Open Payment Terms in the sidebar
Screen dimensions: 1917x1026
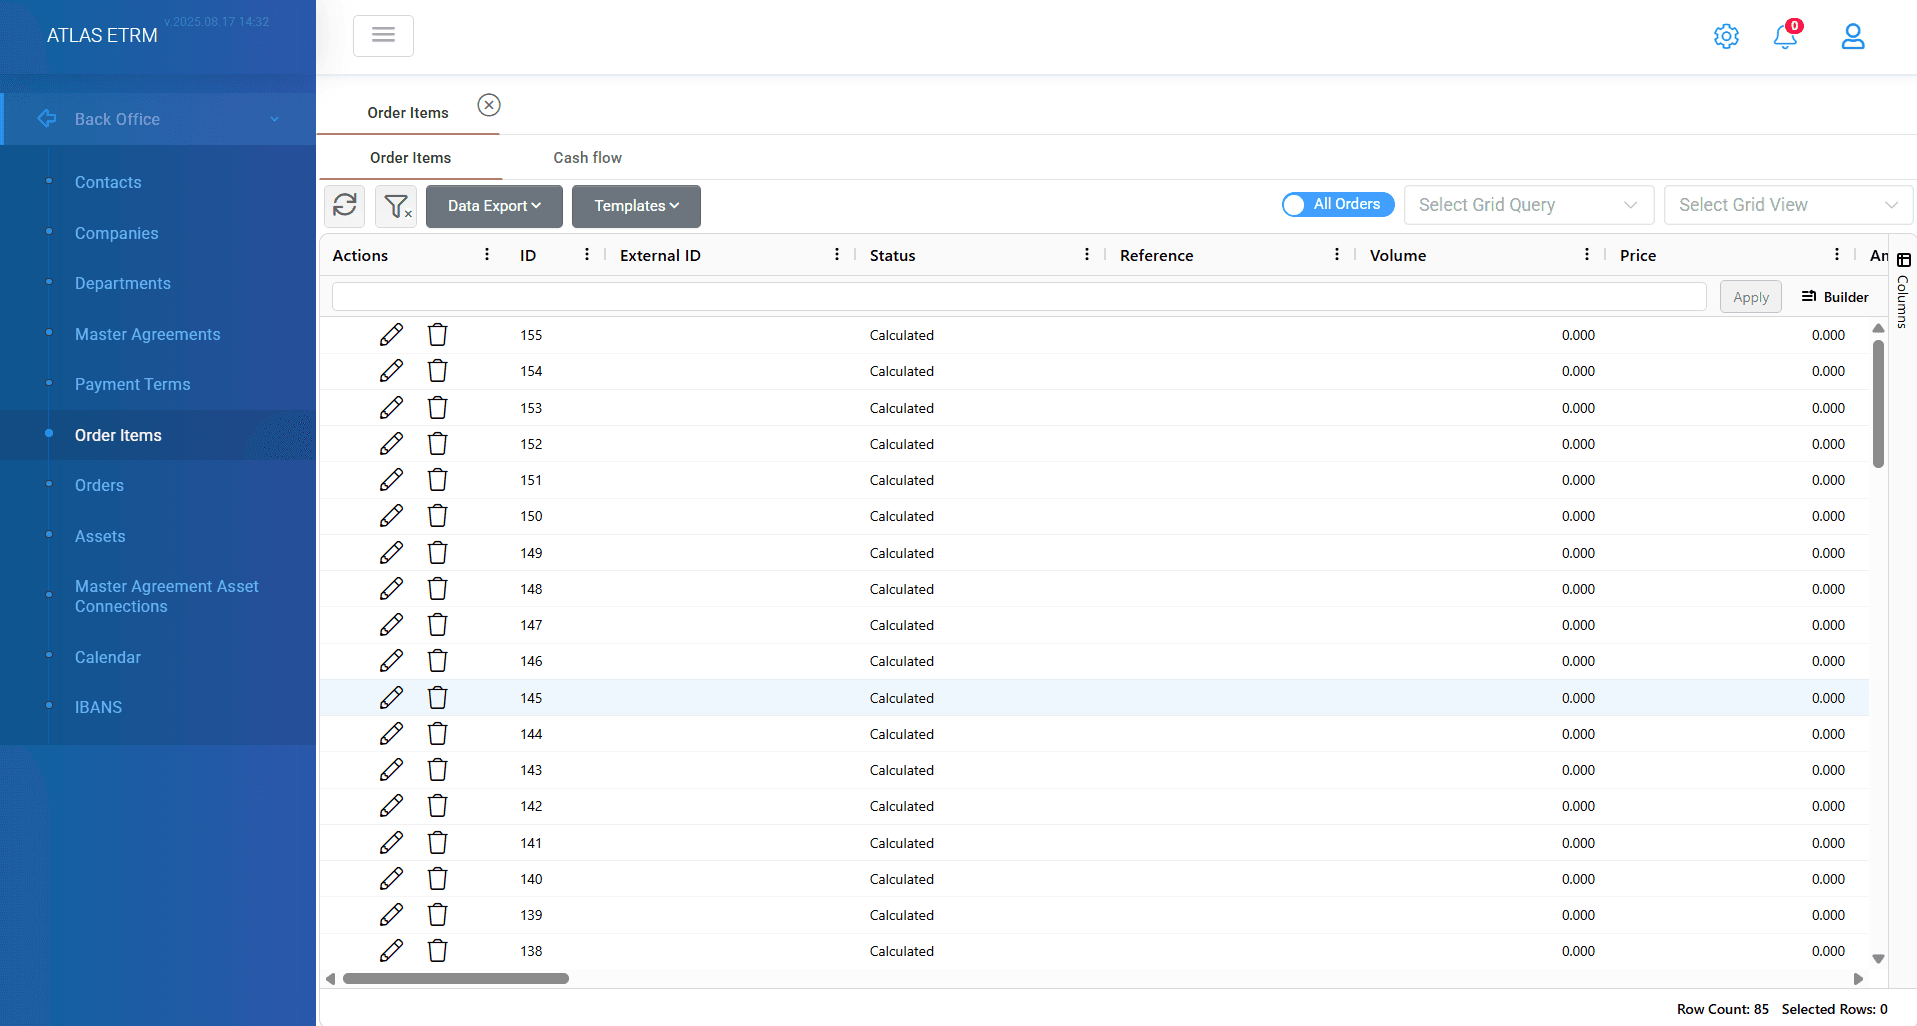[133, 384]
